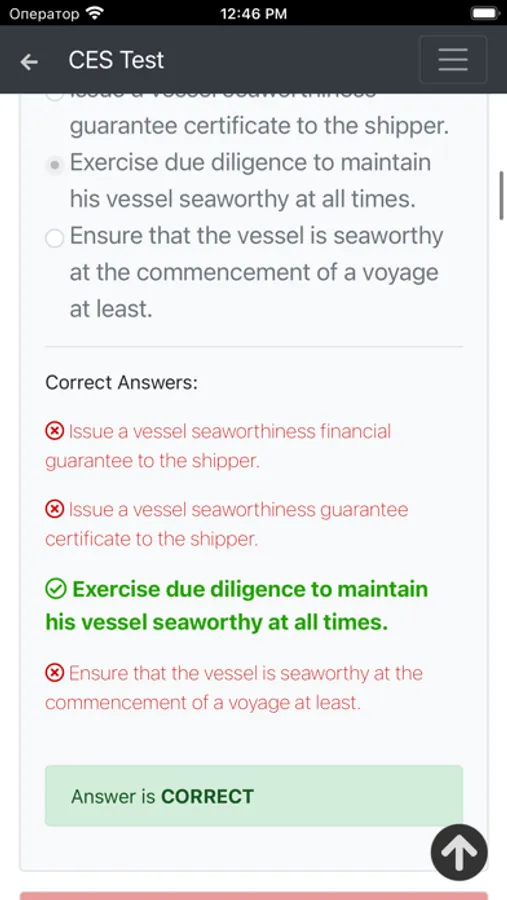Click red X beside 'guarantee certificate' answer
507x900 pixels.
(x=55, y=509)
